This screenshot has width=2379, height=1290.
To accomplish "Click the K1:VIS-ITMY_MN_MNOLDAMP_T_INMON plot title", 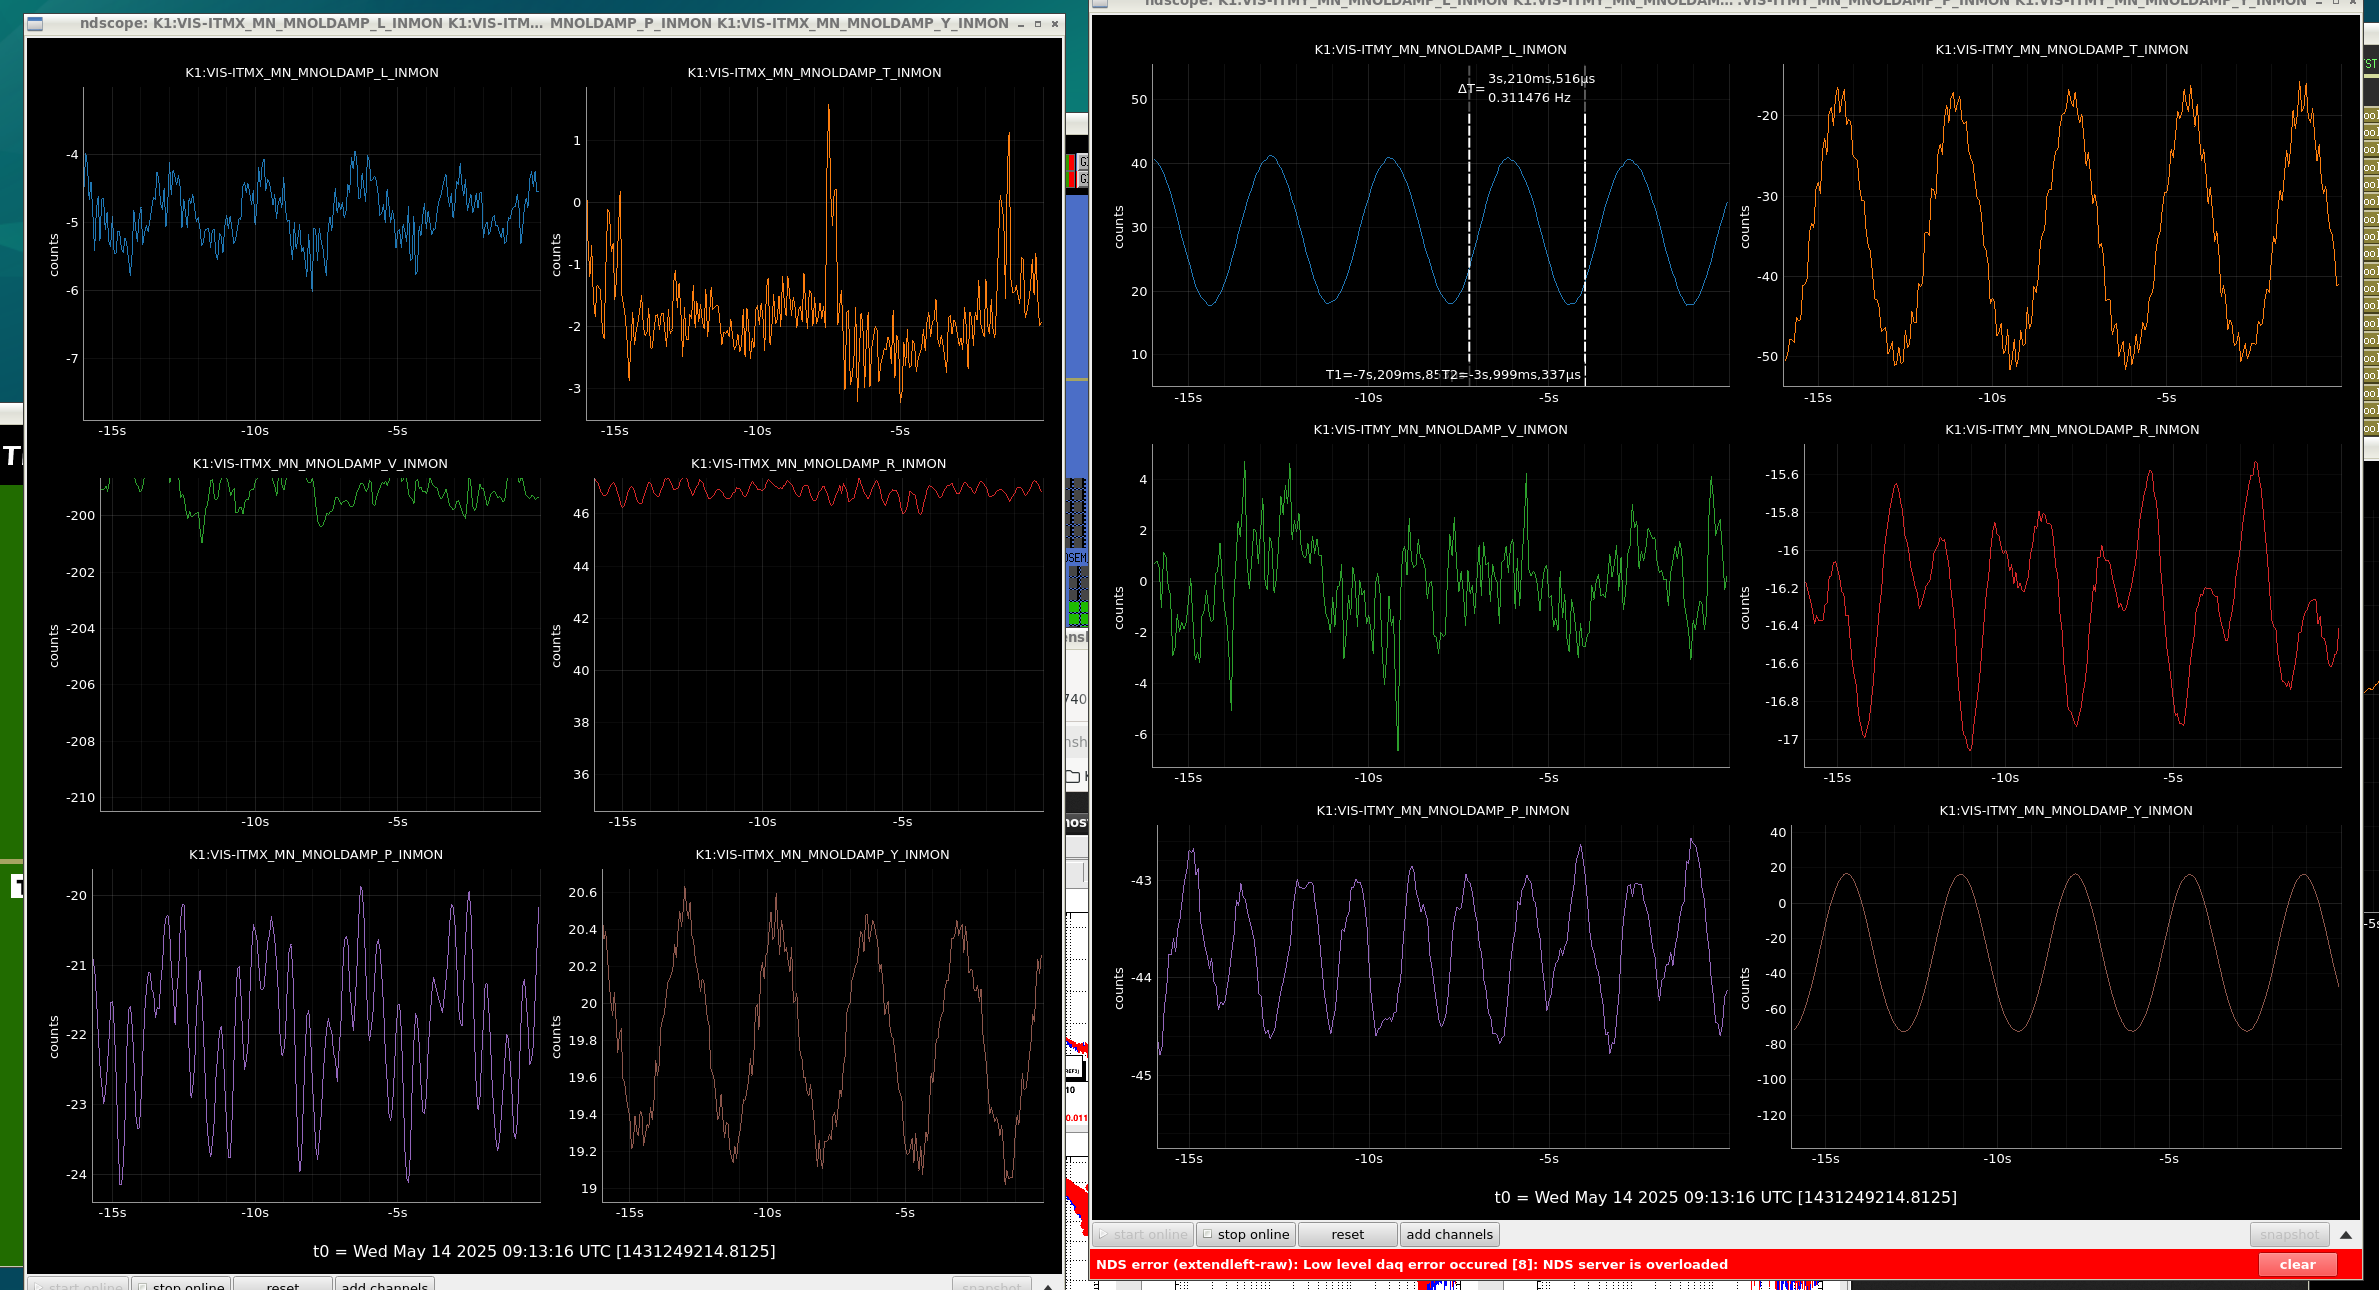I will 2062,50.
